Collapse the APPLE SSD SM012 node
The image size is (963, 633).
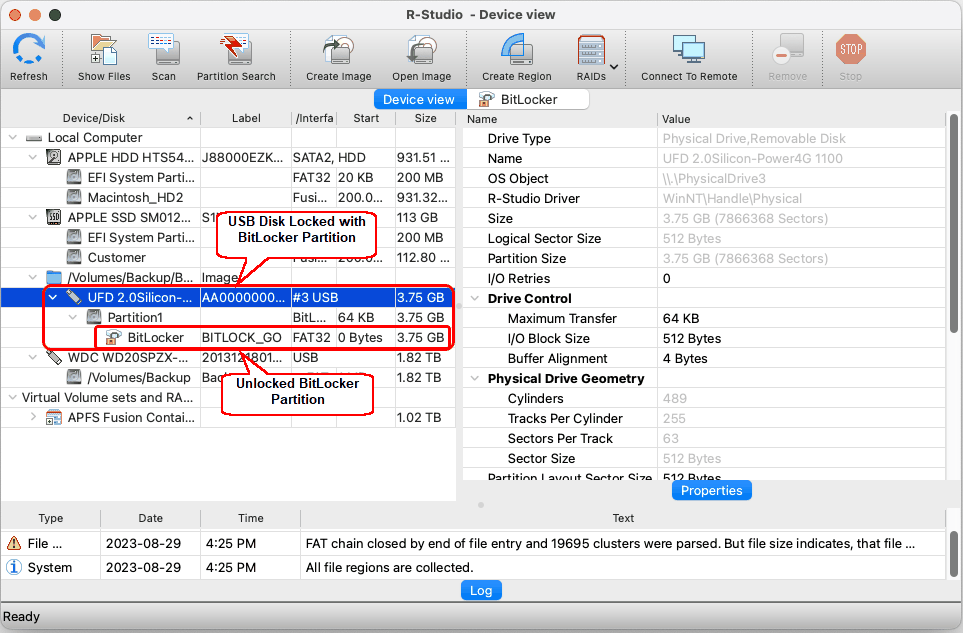pyautogui.click(x=33, y=217)
